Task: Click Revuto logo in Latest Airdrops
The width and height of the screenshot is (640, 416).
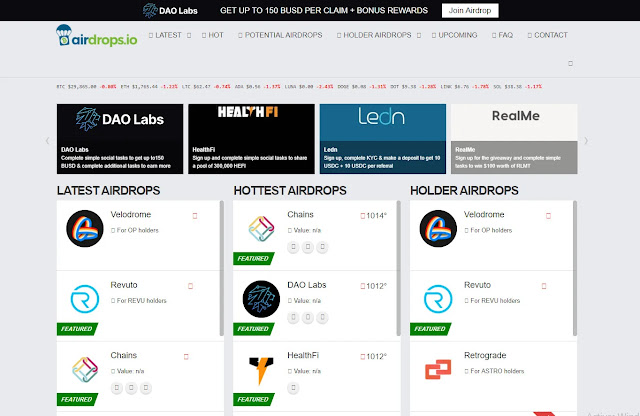Action: pyautogui.click(x=85, y=299)
